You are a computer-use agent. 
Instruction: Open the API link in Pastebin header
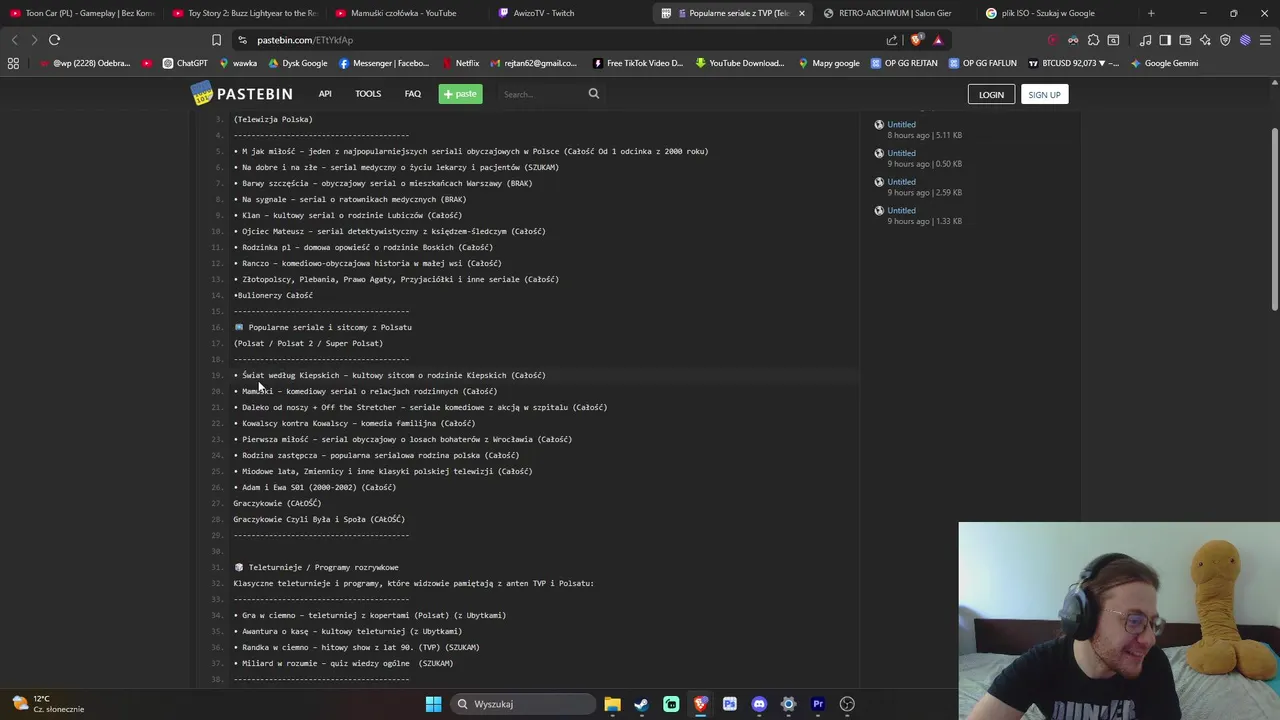tap(325, 94)
